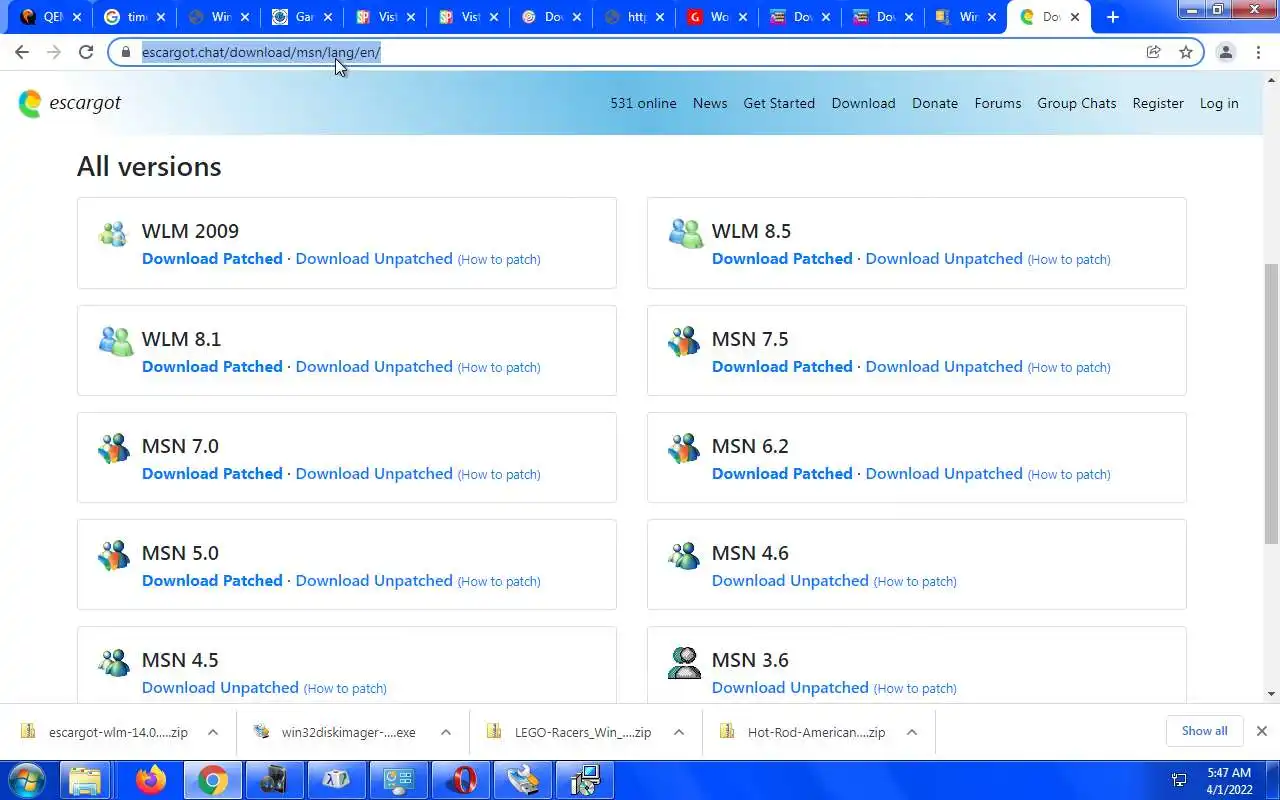The image size is (1280, 800).
Task: Download Unpatched MSN 4.6
Action: coord(790,581)
